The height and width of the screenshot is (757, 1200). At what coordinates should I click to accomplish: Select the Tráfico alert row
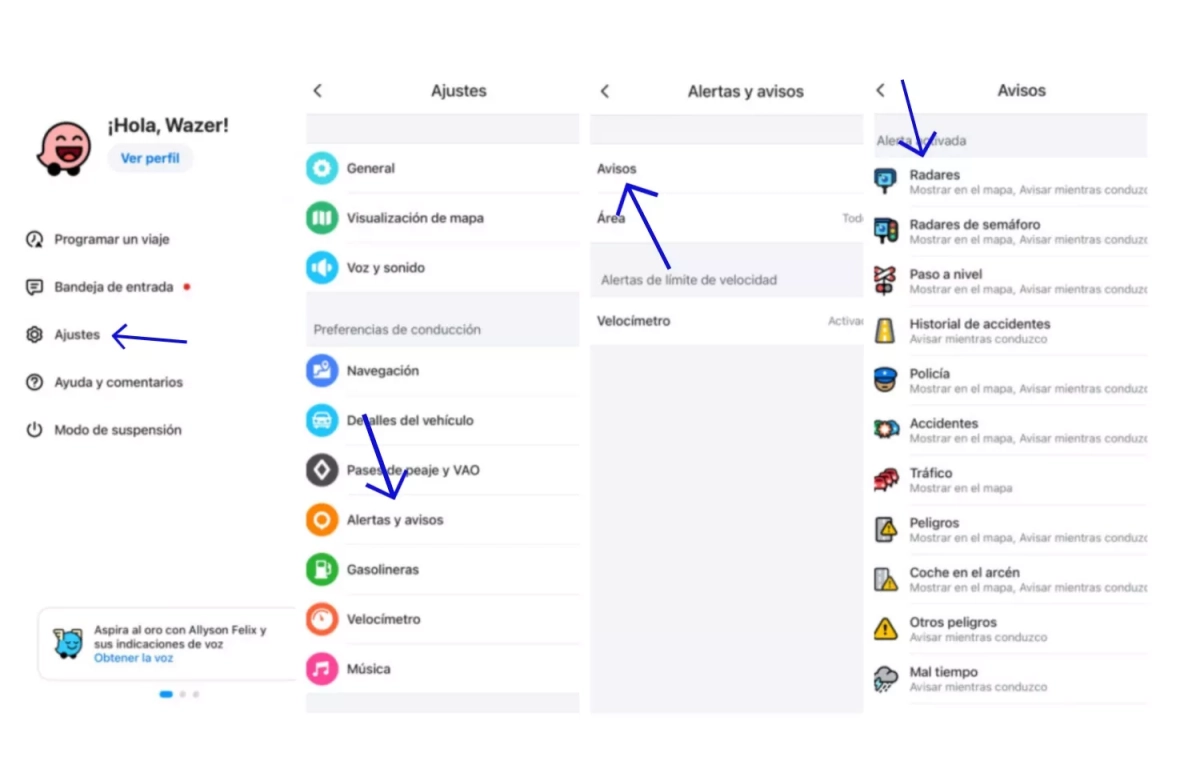pyautogui.click(x=1010, y=480)
